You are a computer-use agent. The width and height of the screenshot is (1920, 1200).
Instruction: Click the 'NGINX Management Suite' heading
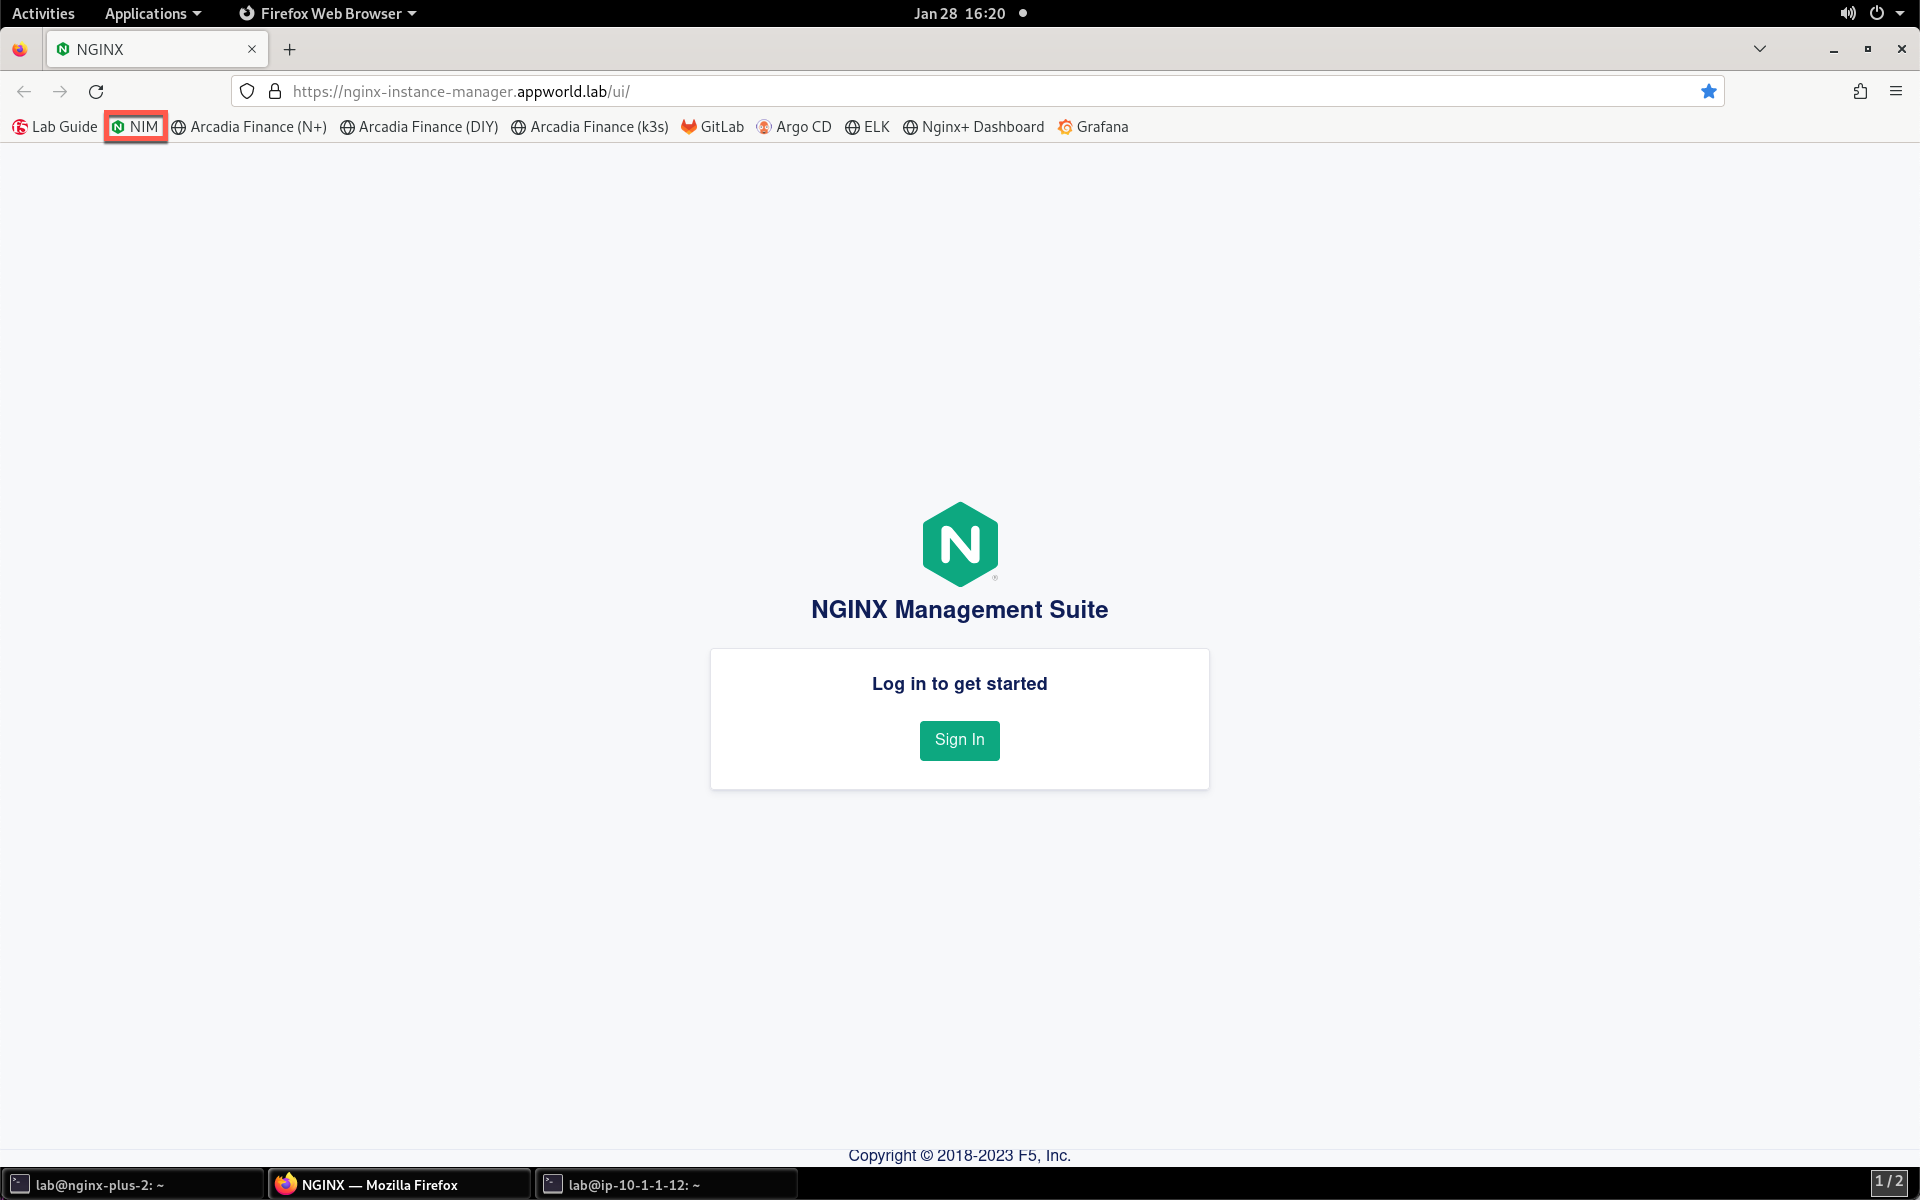click(959, 610)
